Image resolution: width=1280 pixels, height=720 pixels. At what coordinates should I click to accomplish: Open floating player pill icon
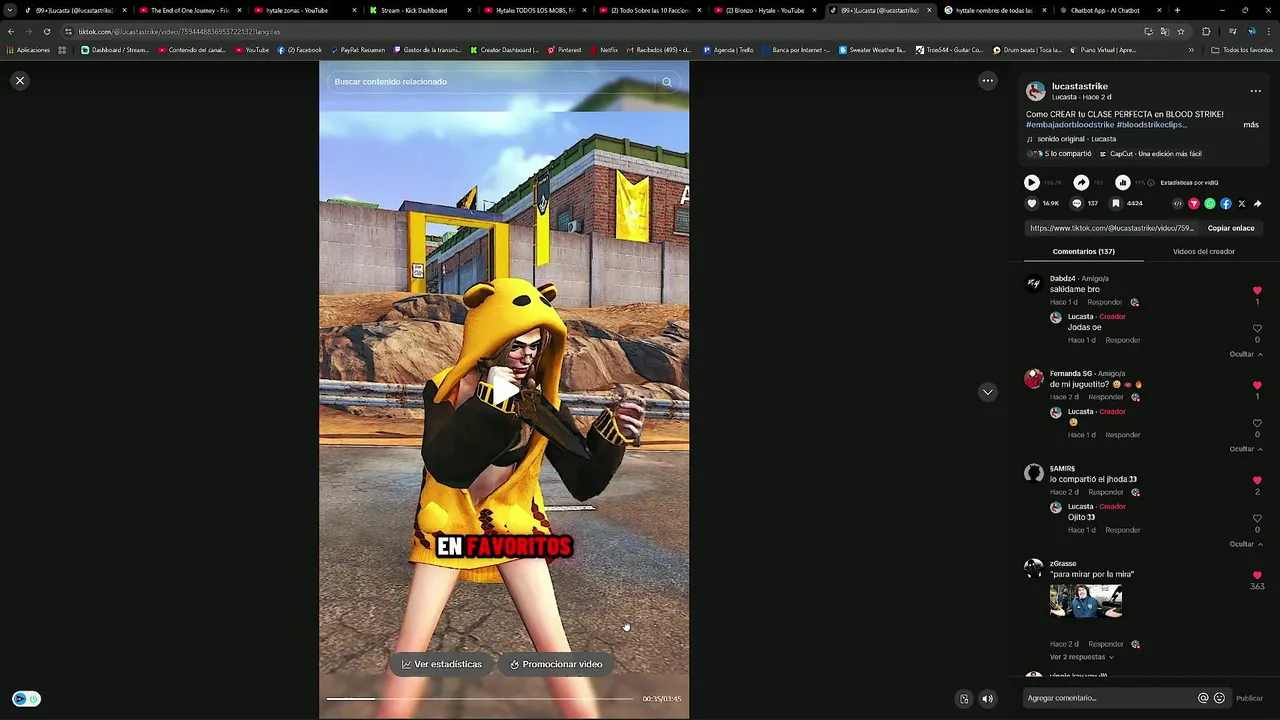tap(26, 699)
